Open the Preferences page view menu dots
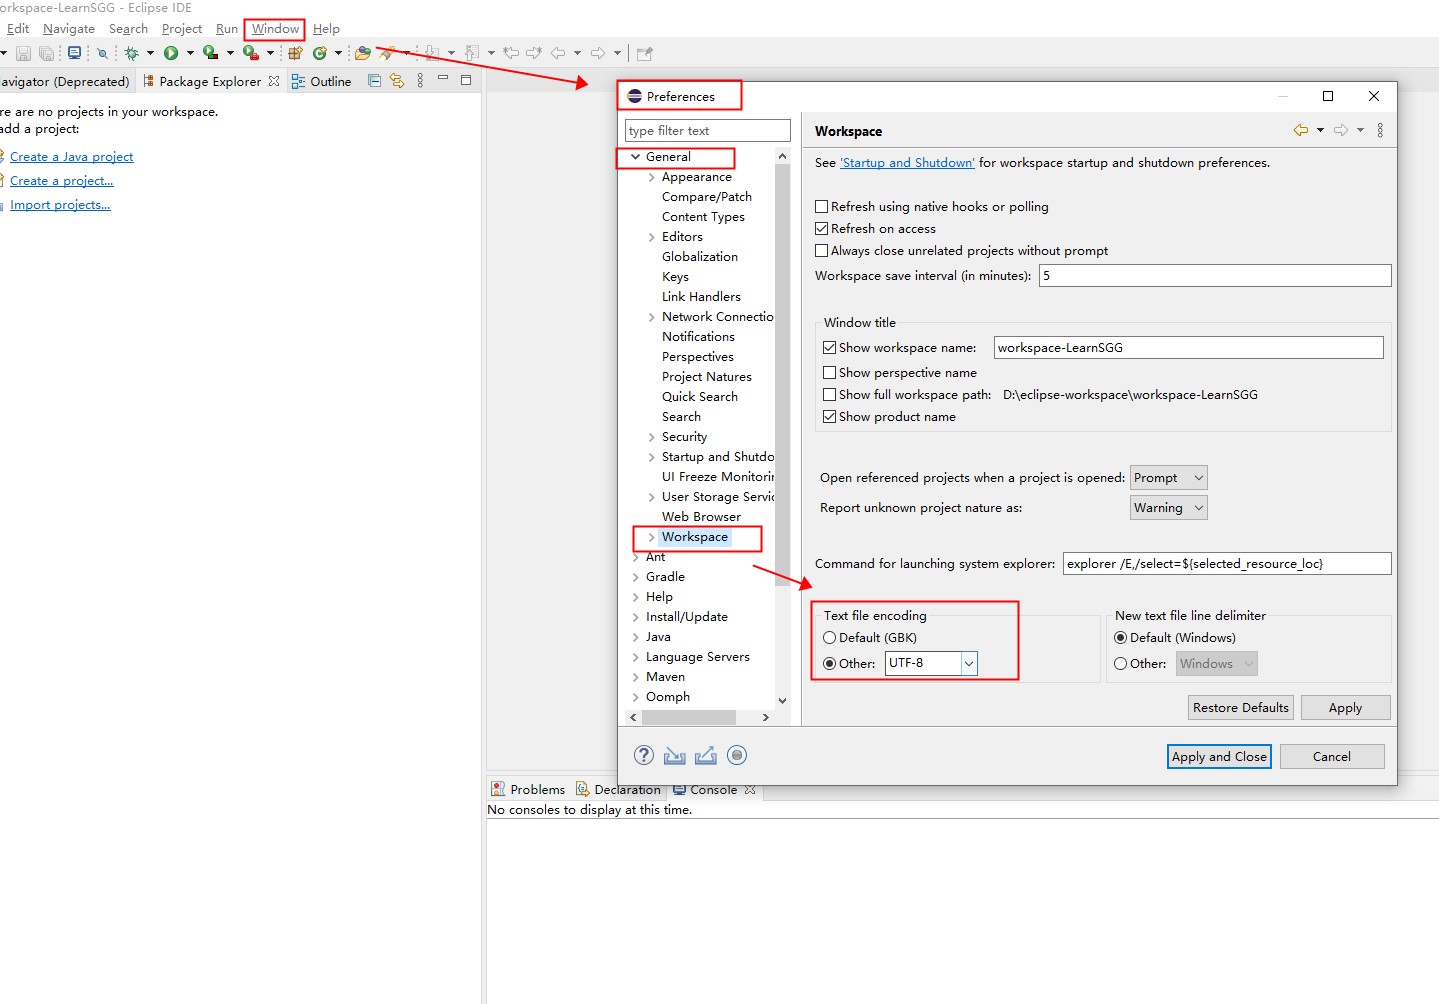1439x1004 pixels. [1380, 130]
